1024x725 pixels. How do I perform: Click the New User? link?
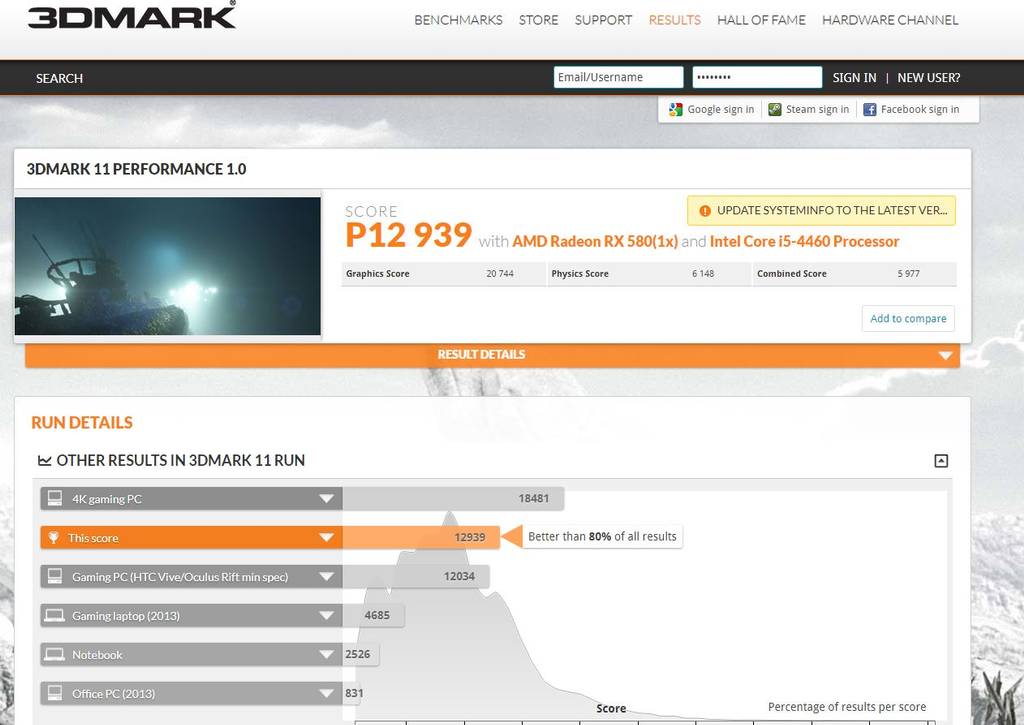929,78
